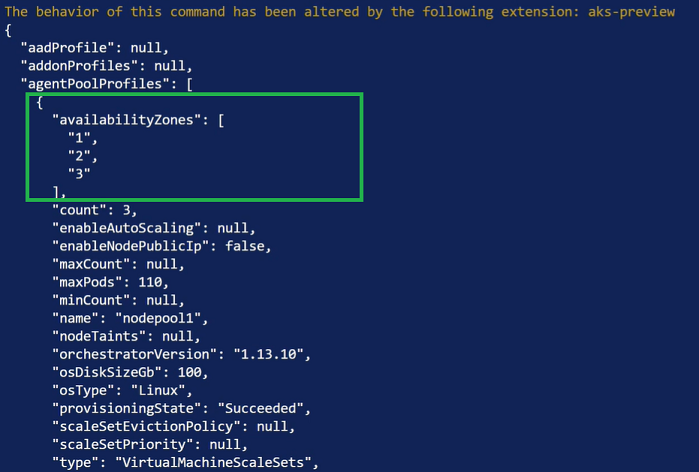Click the "Linux" osType value
This screenshot has height=472, width=699.
coord(158,390)
